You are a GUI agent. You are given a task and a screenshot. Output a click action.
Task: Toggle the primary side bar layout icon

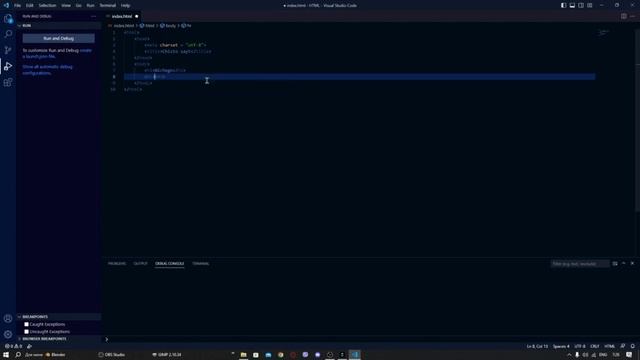563,5
